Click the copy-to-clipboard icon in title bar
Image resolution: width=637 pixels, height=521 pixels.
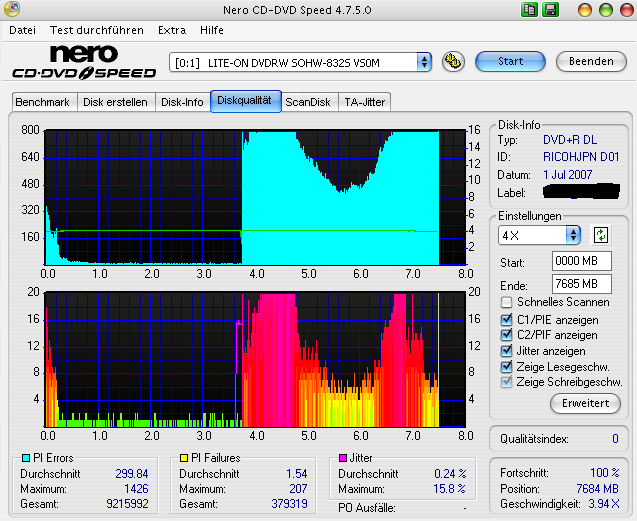pyautogui.click(x=529, y=9)
